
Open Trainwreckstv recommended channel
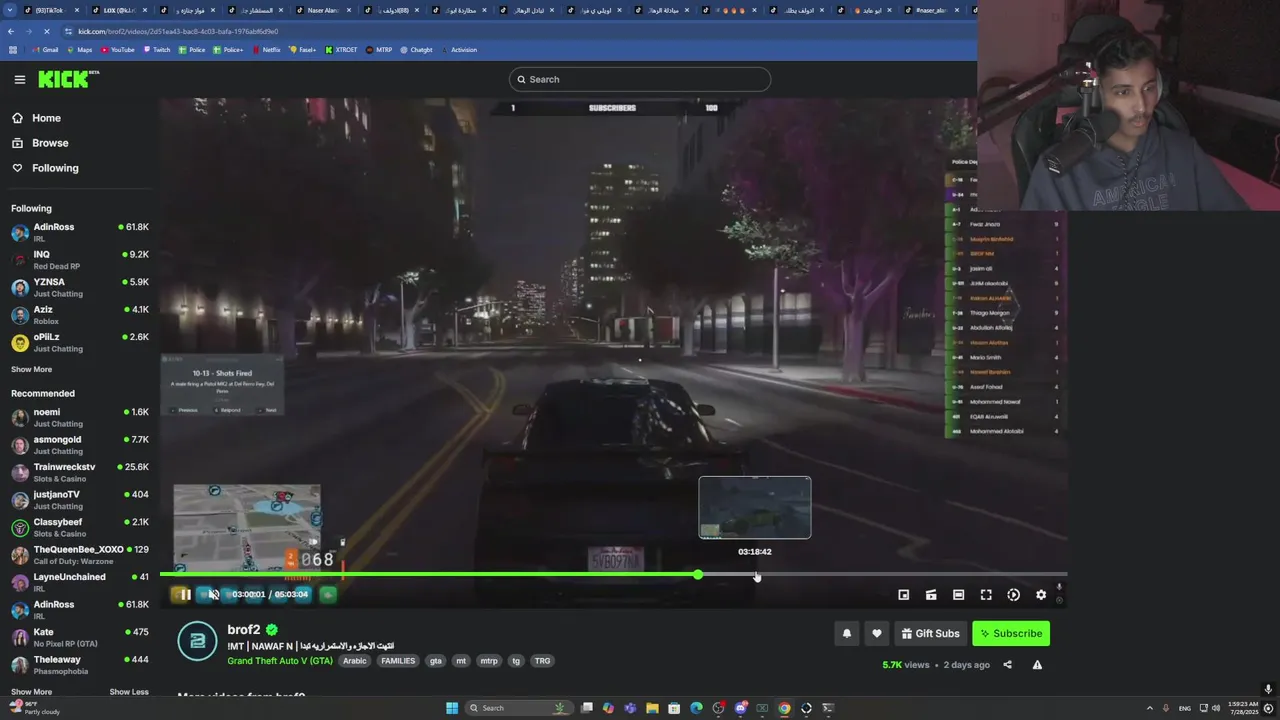click(80, 472)
